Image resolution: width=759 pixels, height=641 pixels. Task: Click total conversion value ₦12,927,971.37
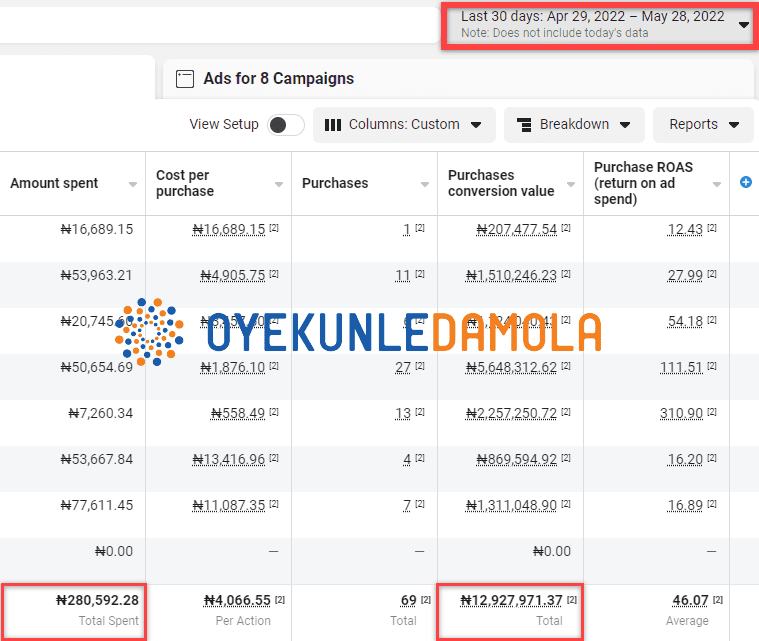tap(511, 600)
